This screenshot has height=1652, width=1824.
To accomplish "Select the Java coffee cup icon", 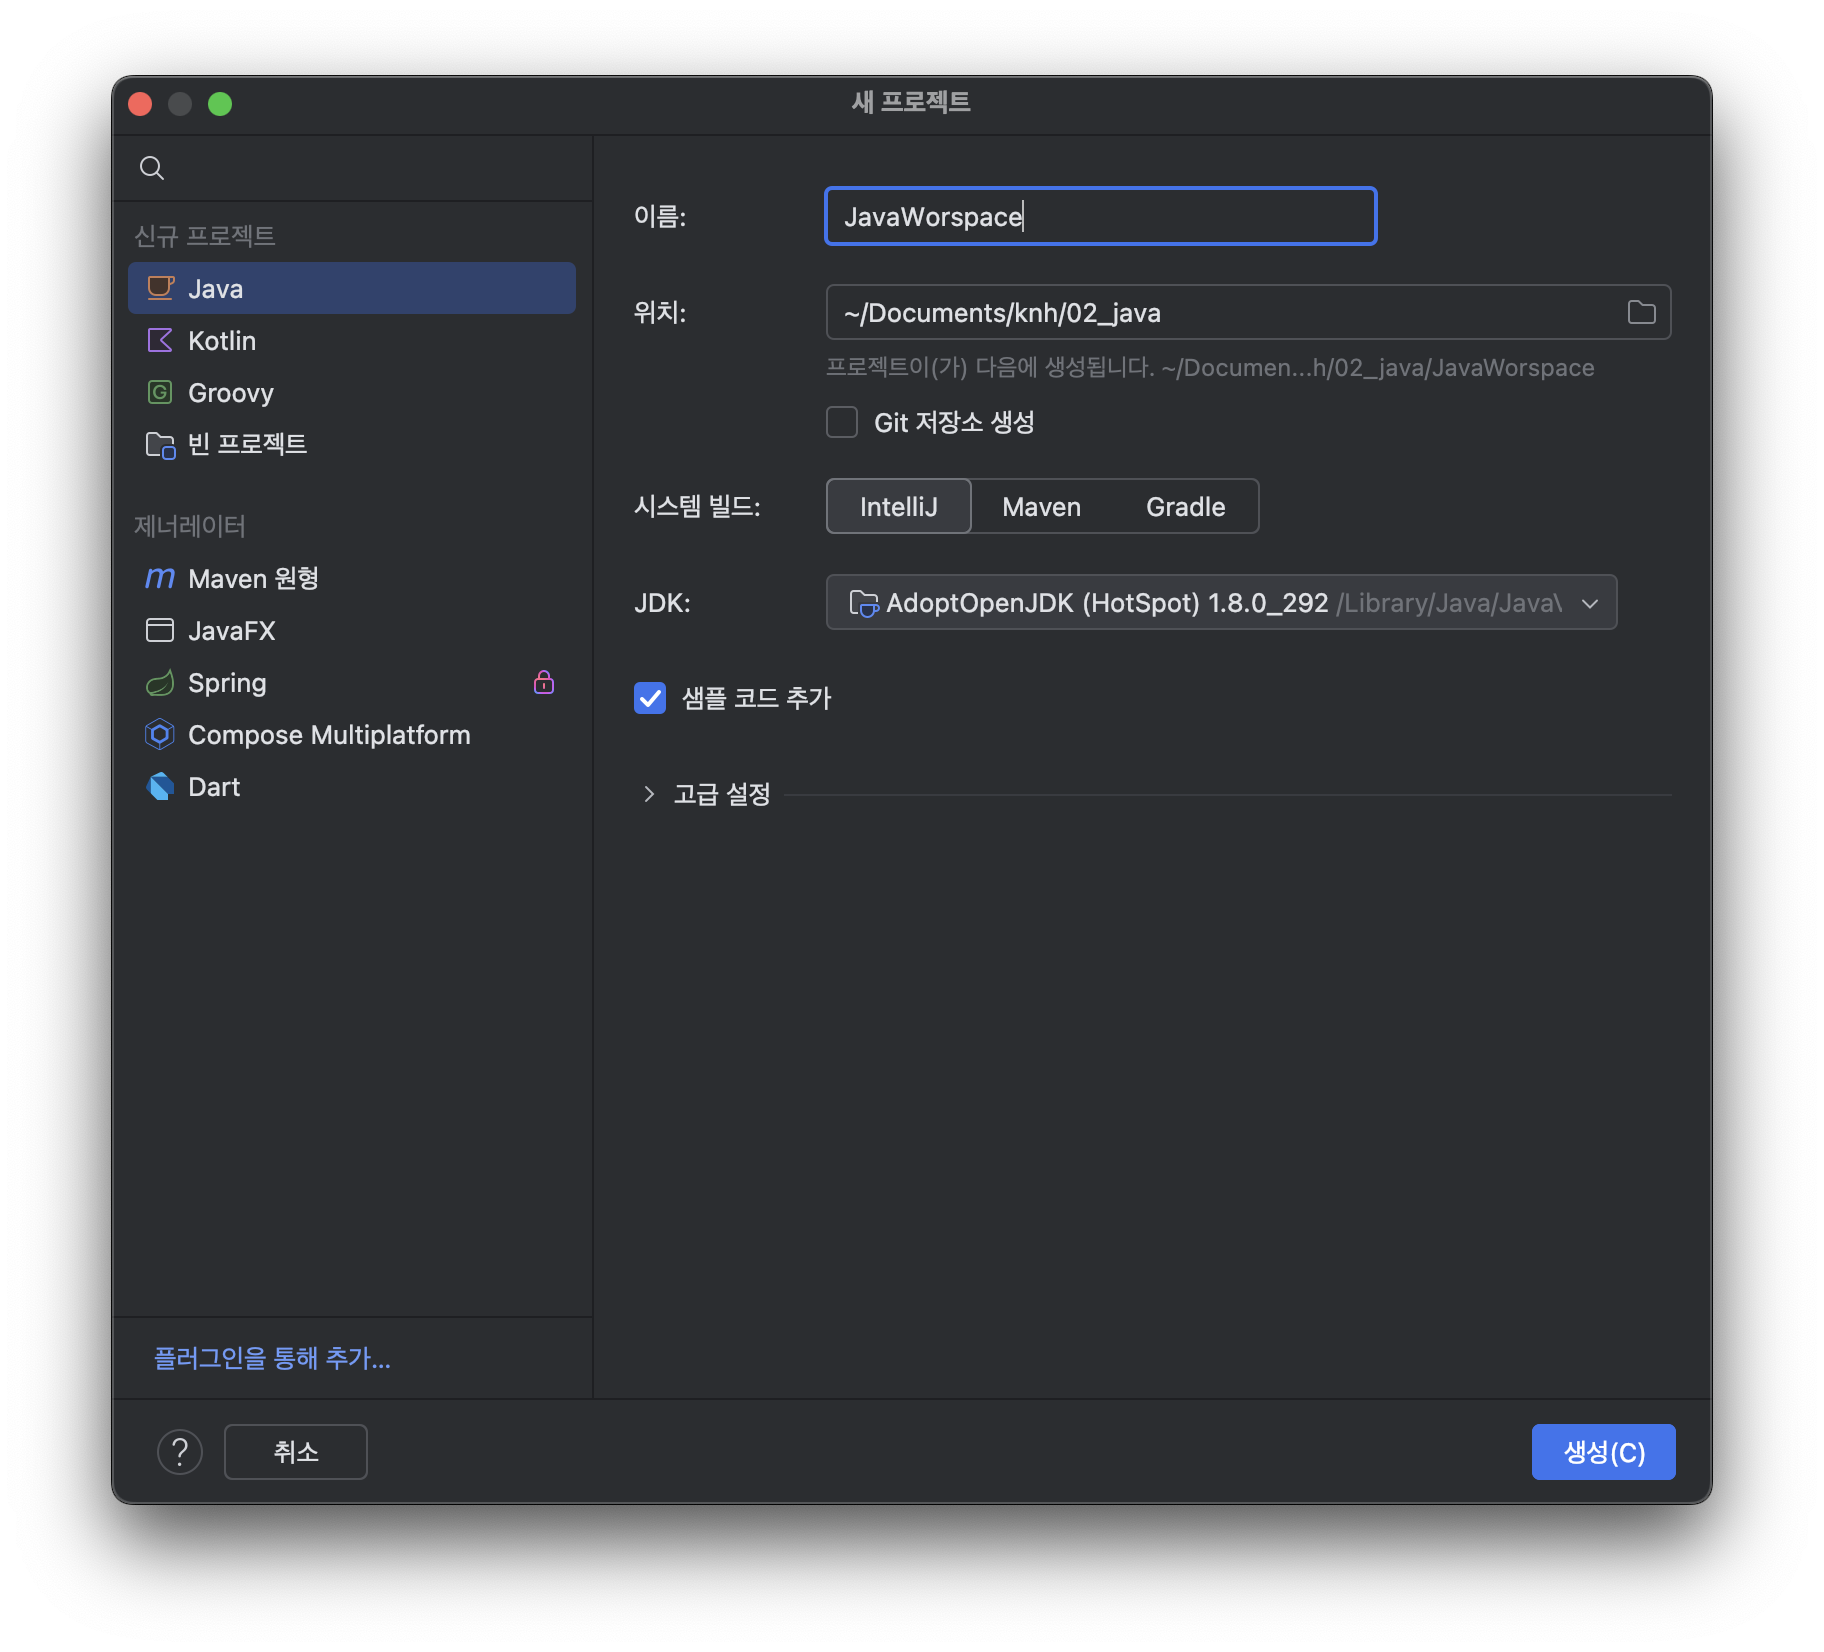I will [160, 288].
